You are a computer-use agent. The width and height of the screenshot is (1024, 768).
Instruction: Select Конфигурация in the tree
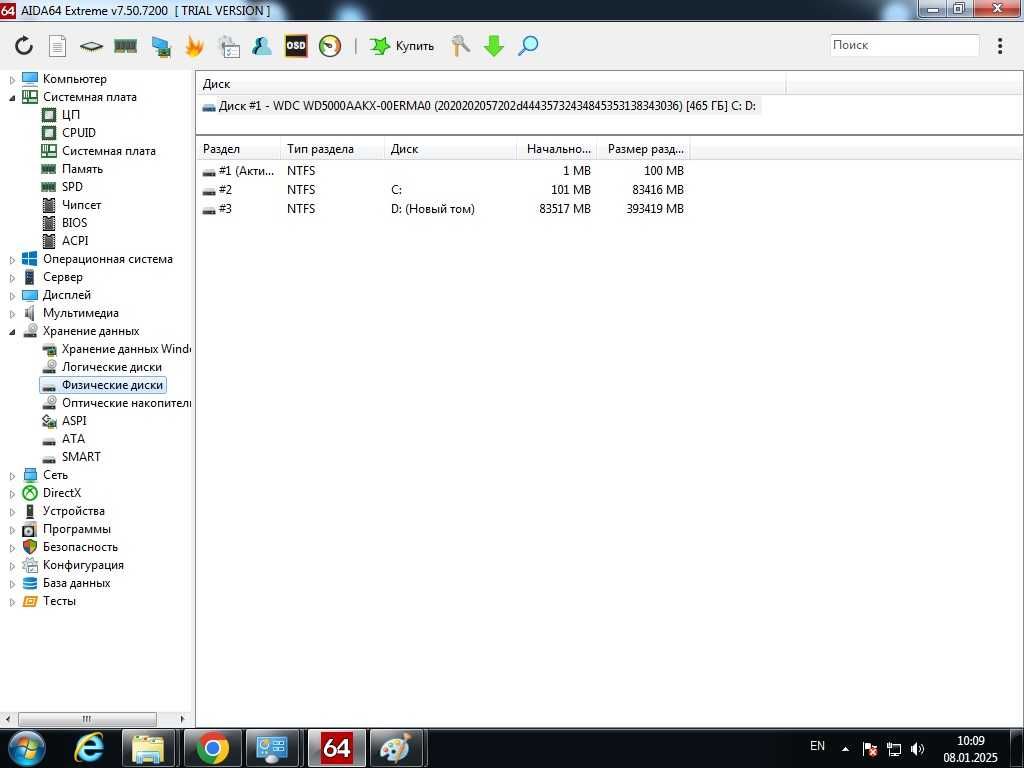(83, 565)
